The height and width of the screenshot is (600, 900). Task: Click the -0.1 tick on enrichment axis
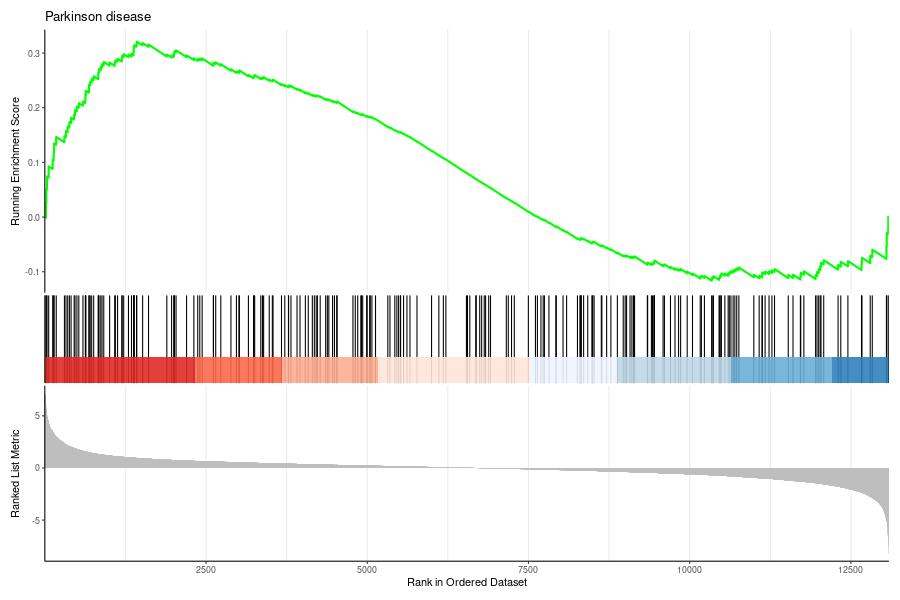[x=33, y=272]
